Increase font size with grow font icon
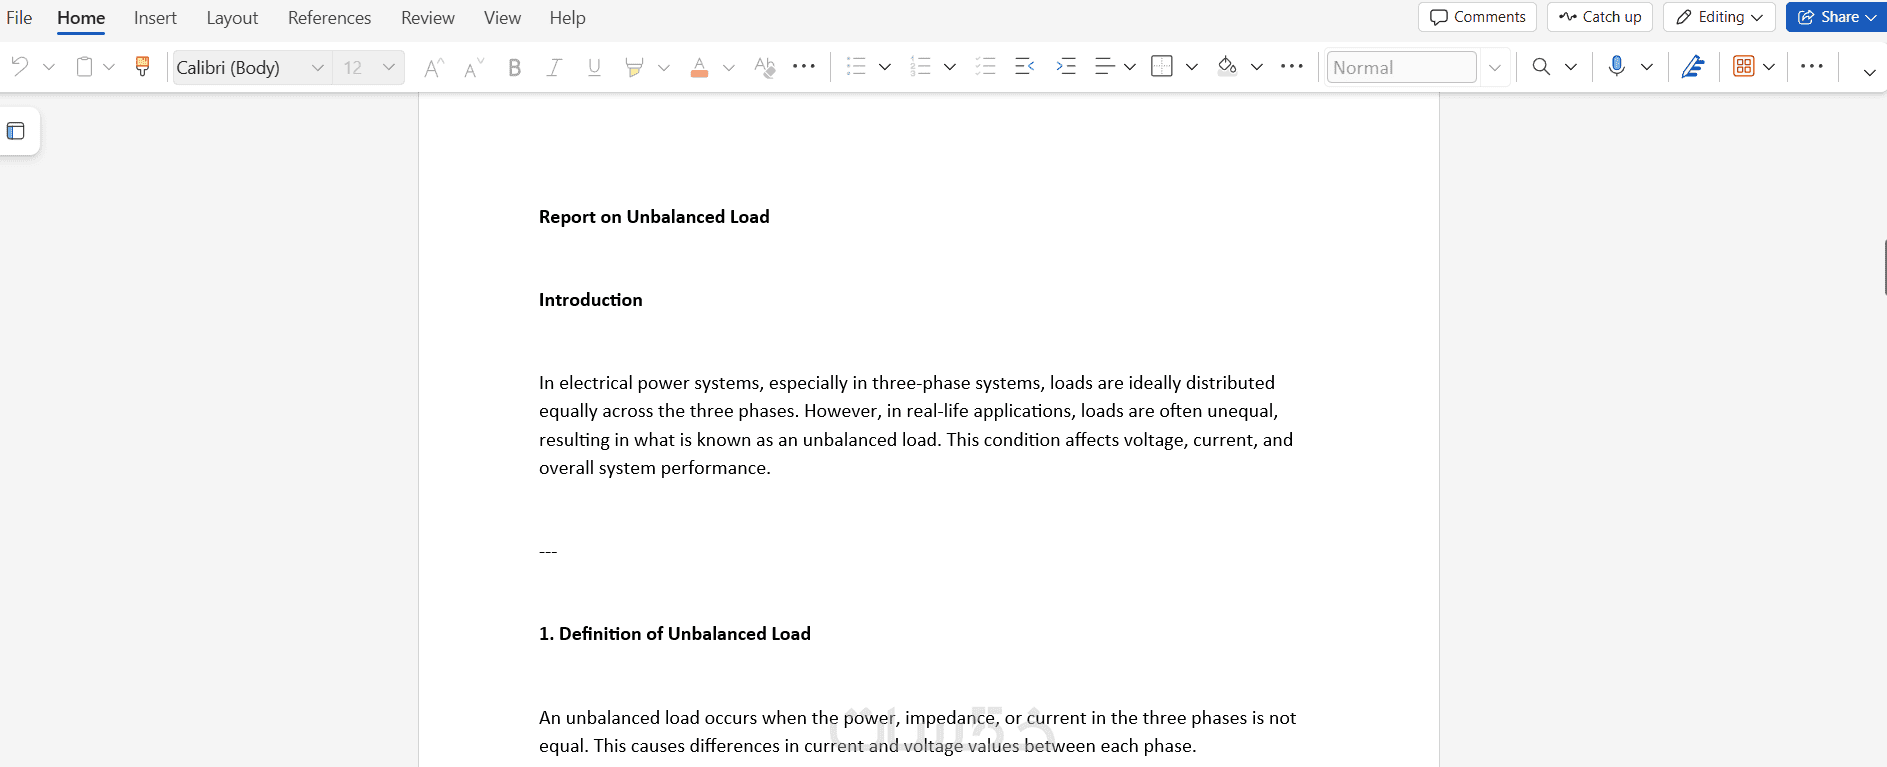This screenshot has height=767, width=1887. (x=433, y=67)
